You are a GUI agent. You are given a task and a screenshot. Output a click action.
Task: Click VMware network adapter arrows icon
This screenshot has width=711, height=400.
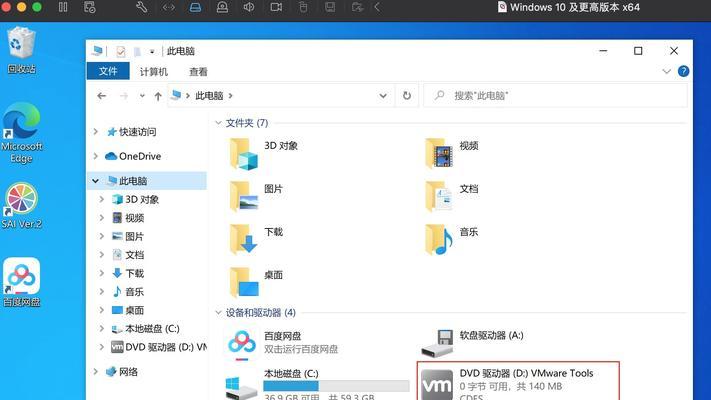tap(169, 7)
